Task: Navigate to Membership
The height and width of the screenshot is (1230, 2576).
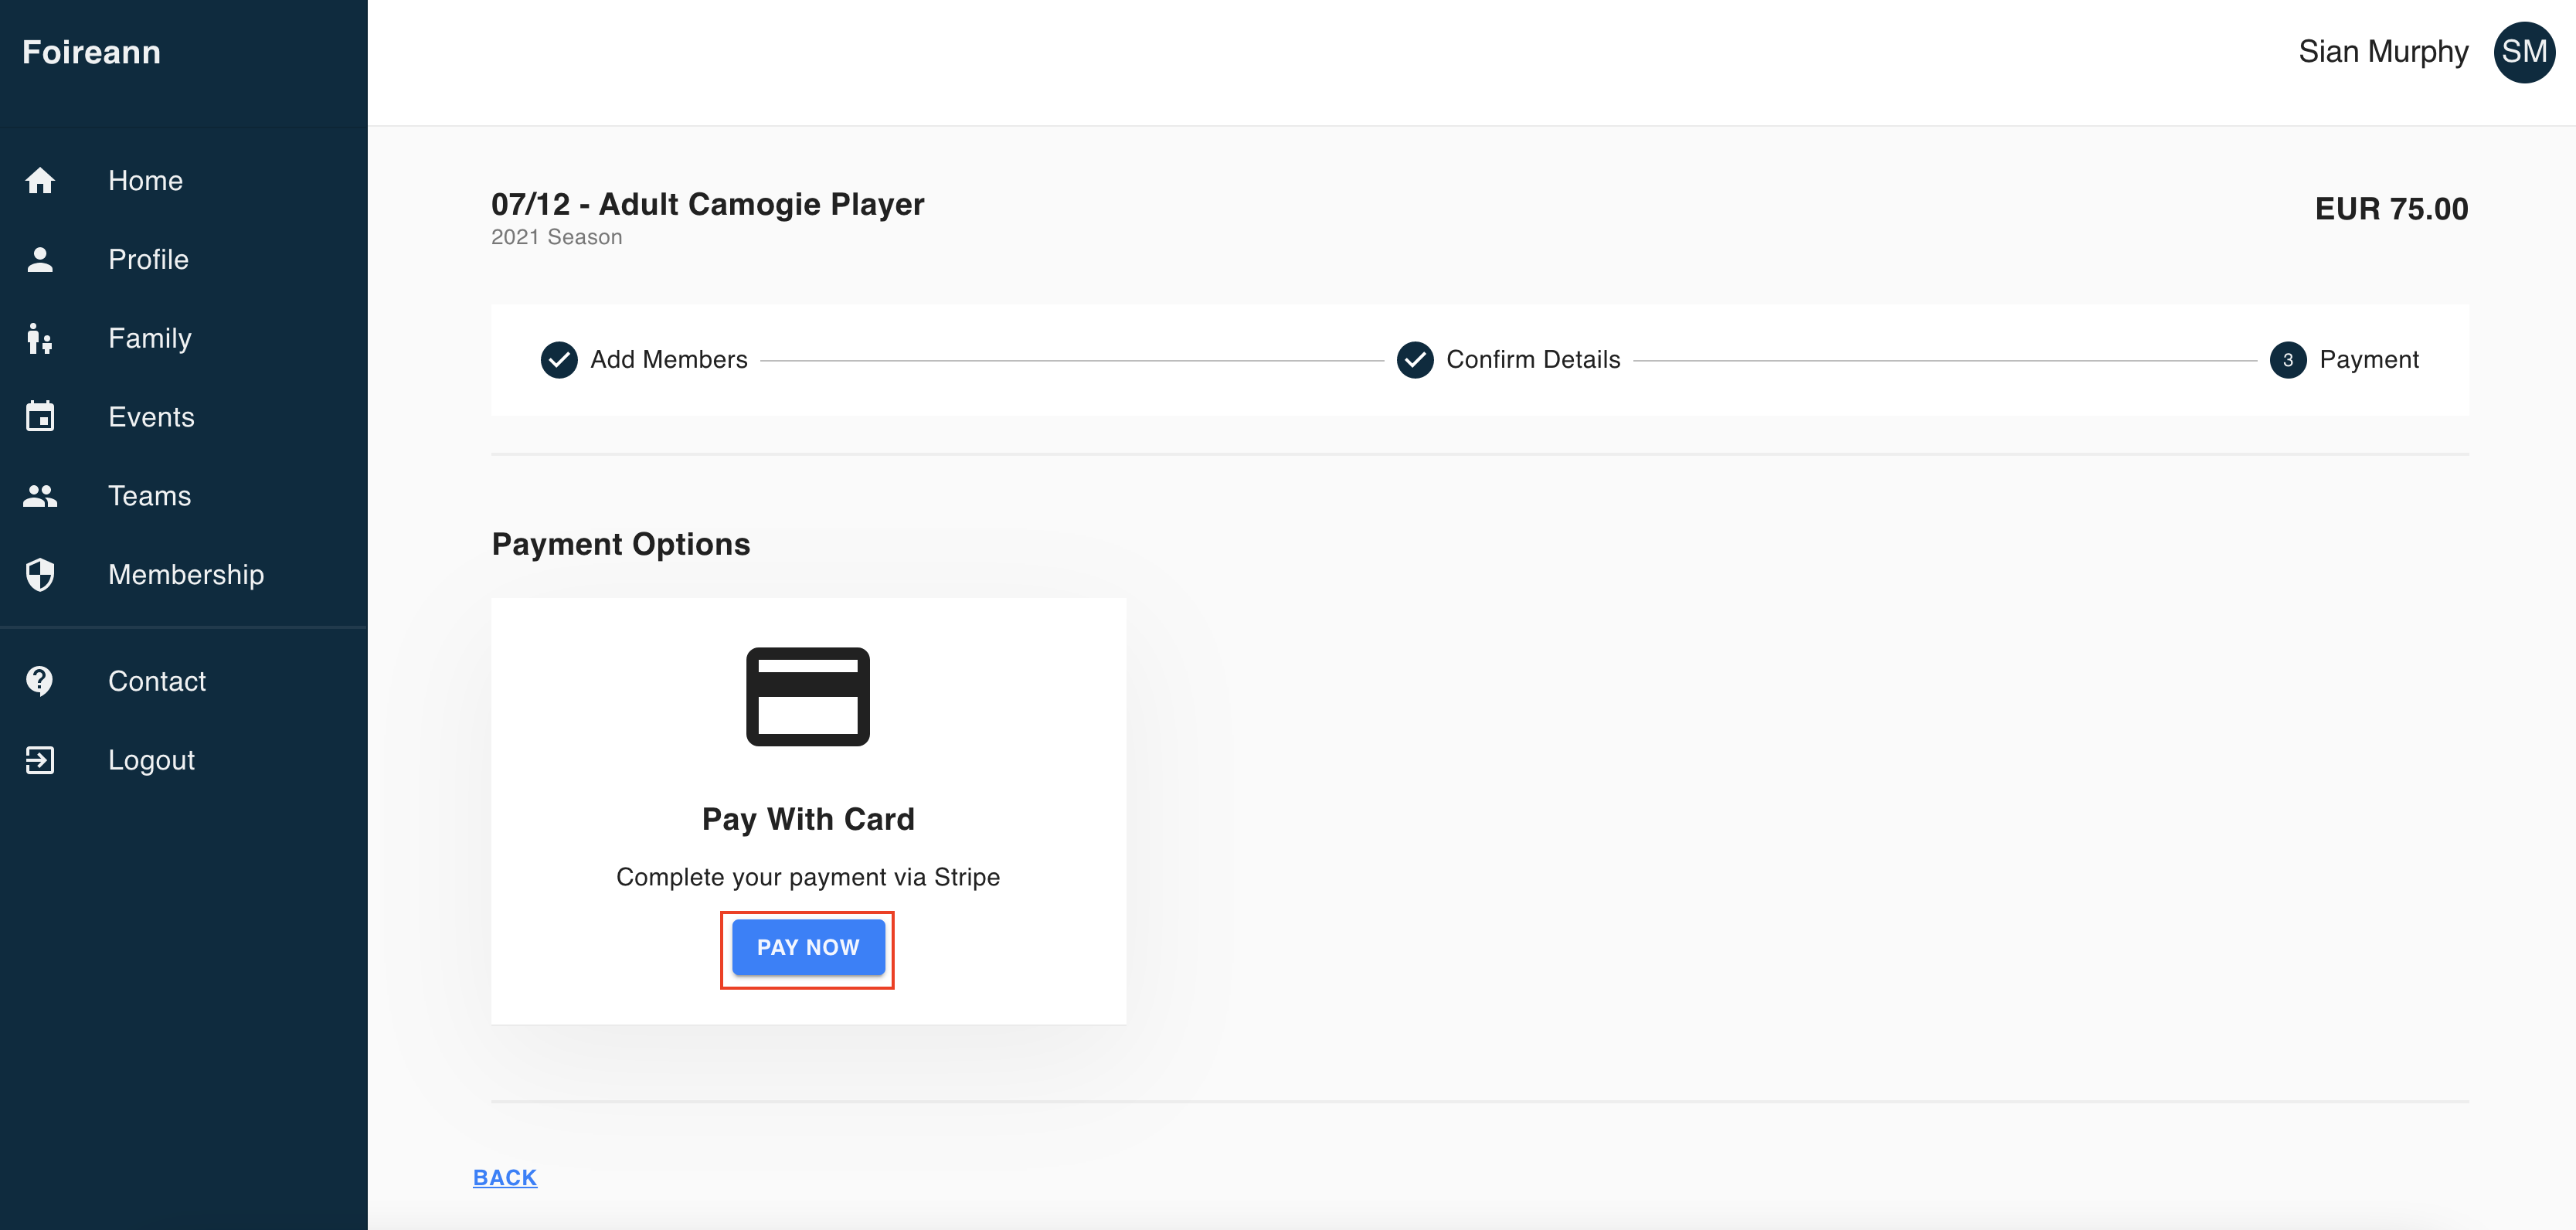Action: [184, 574]
